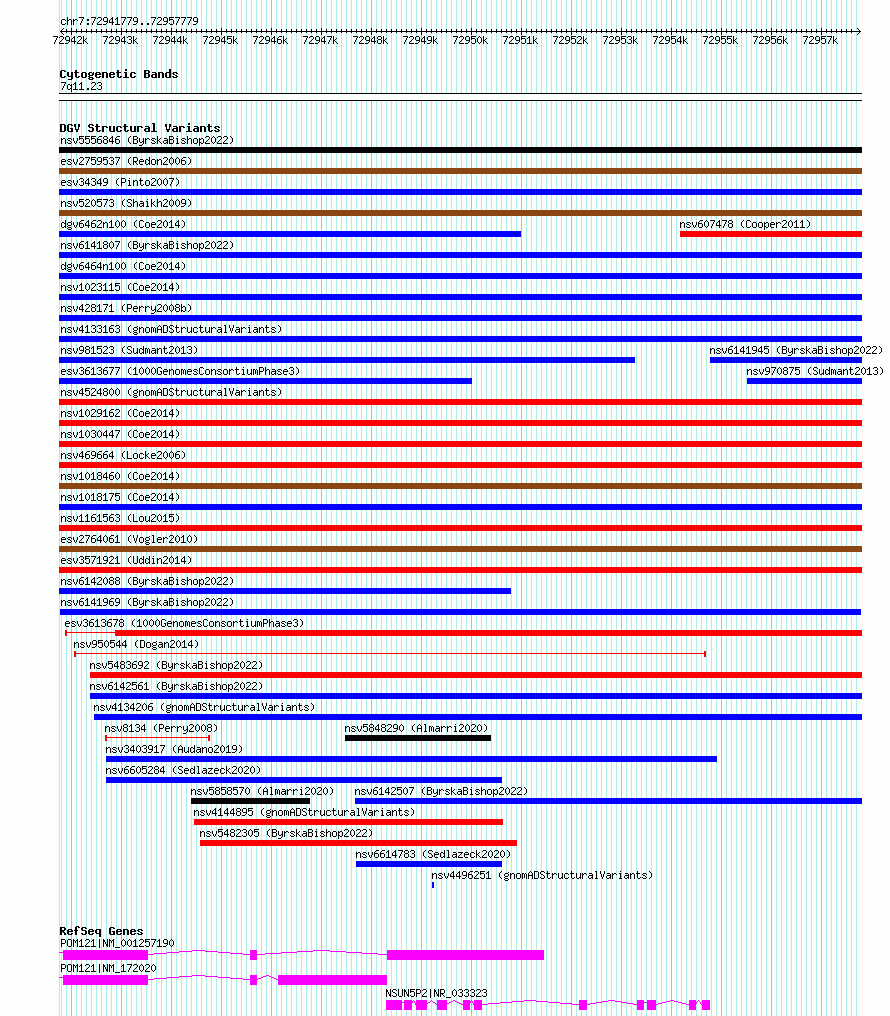Click the nsv1029162 (Coe2014) label
Screen dimensions: 890x1016
pyautogui.click(x=120, y=413)
